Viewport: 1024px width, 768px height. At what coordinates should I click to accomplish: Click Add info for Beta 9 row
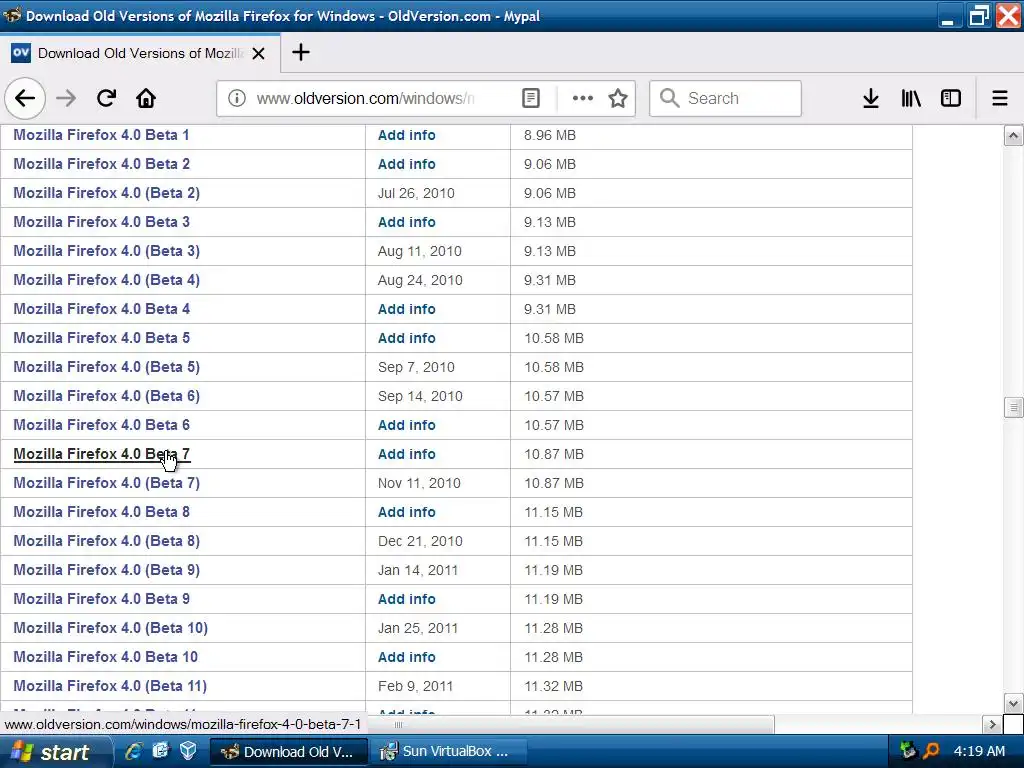406,599
